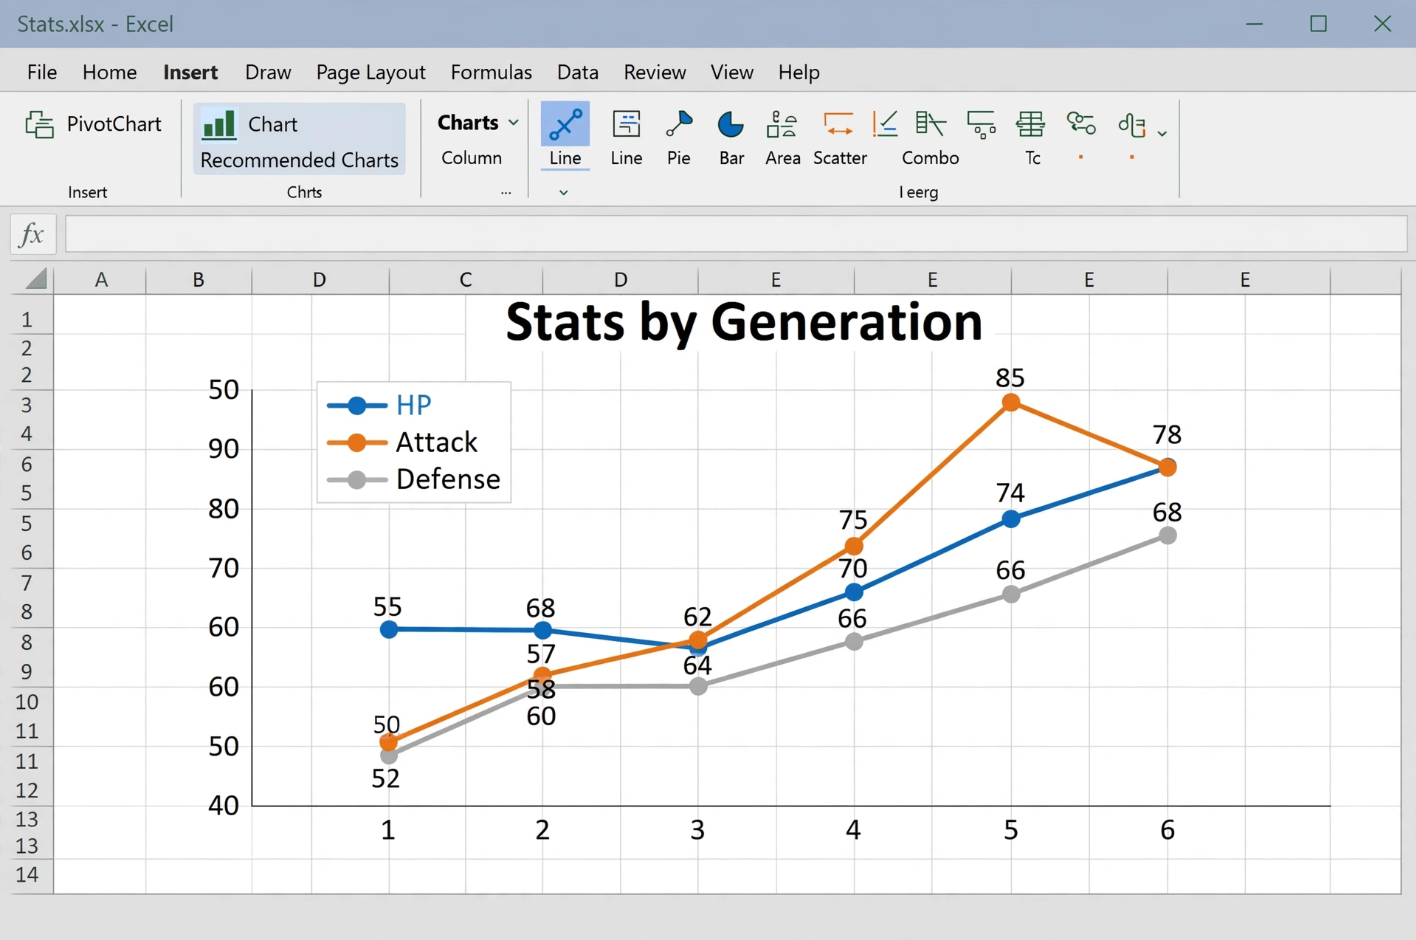Click the PivotChart text label

pyautogui.click(x=114, y=124)
